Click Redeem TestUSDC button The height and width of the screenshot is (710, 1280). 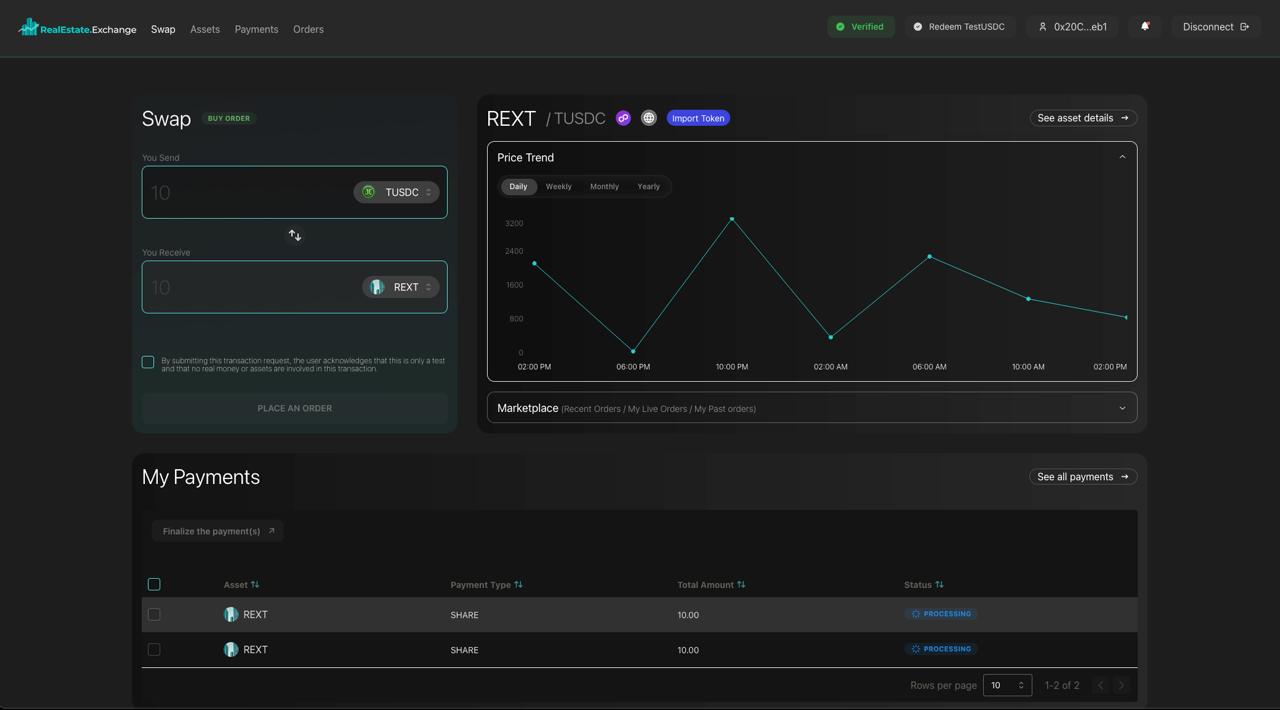pyautogui.click(x=960, y=27)
